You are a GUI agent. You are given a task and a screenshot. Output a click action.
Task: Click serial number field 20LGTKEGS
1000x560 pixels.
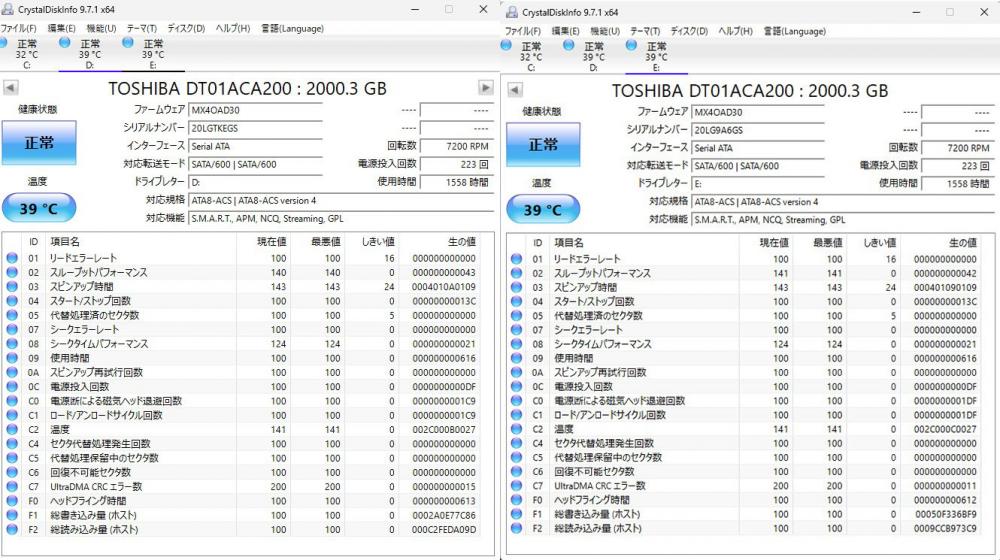(x=255, y=128)
